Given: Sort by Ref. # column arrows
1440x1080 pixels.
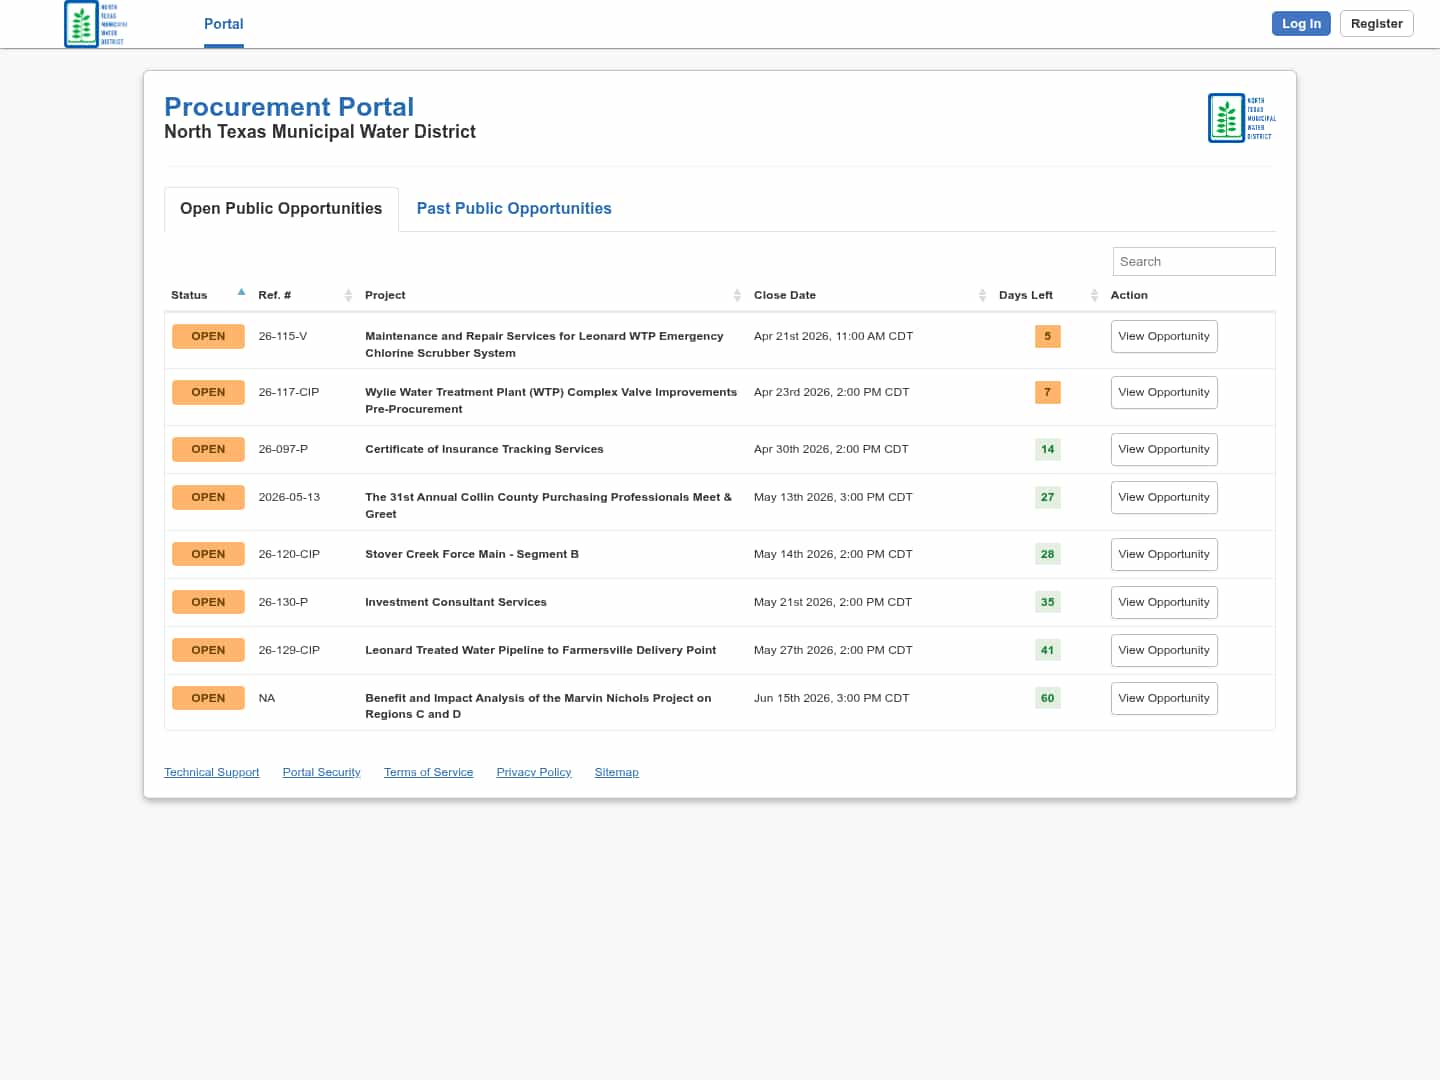Looking at the screenshot, I should point(348,295).
